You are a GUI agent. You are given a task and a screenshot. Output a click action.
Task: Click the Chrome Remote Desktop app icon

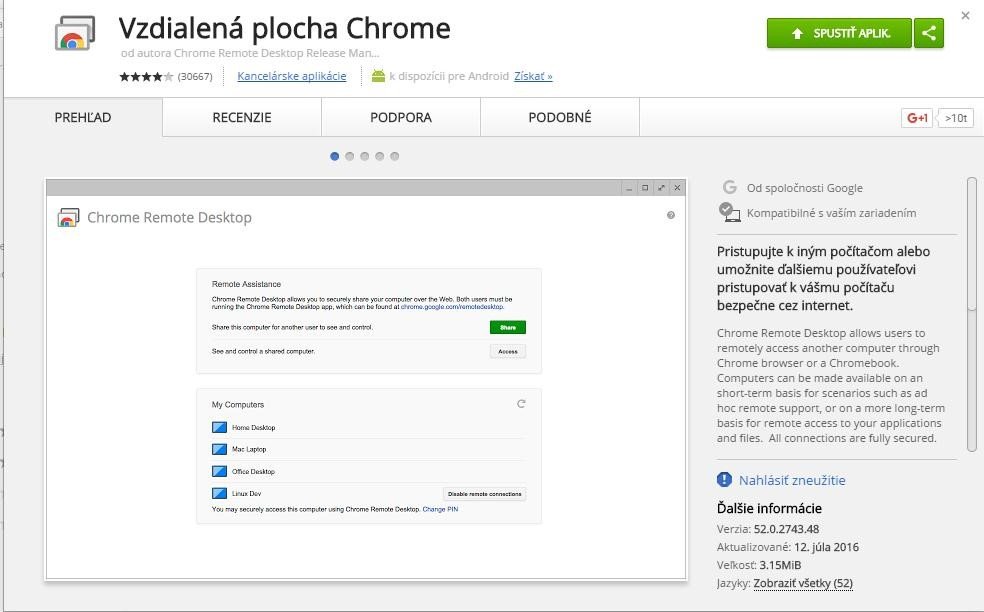point(74,35)
